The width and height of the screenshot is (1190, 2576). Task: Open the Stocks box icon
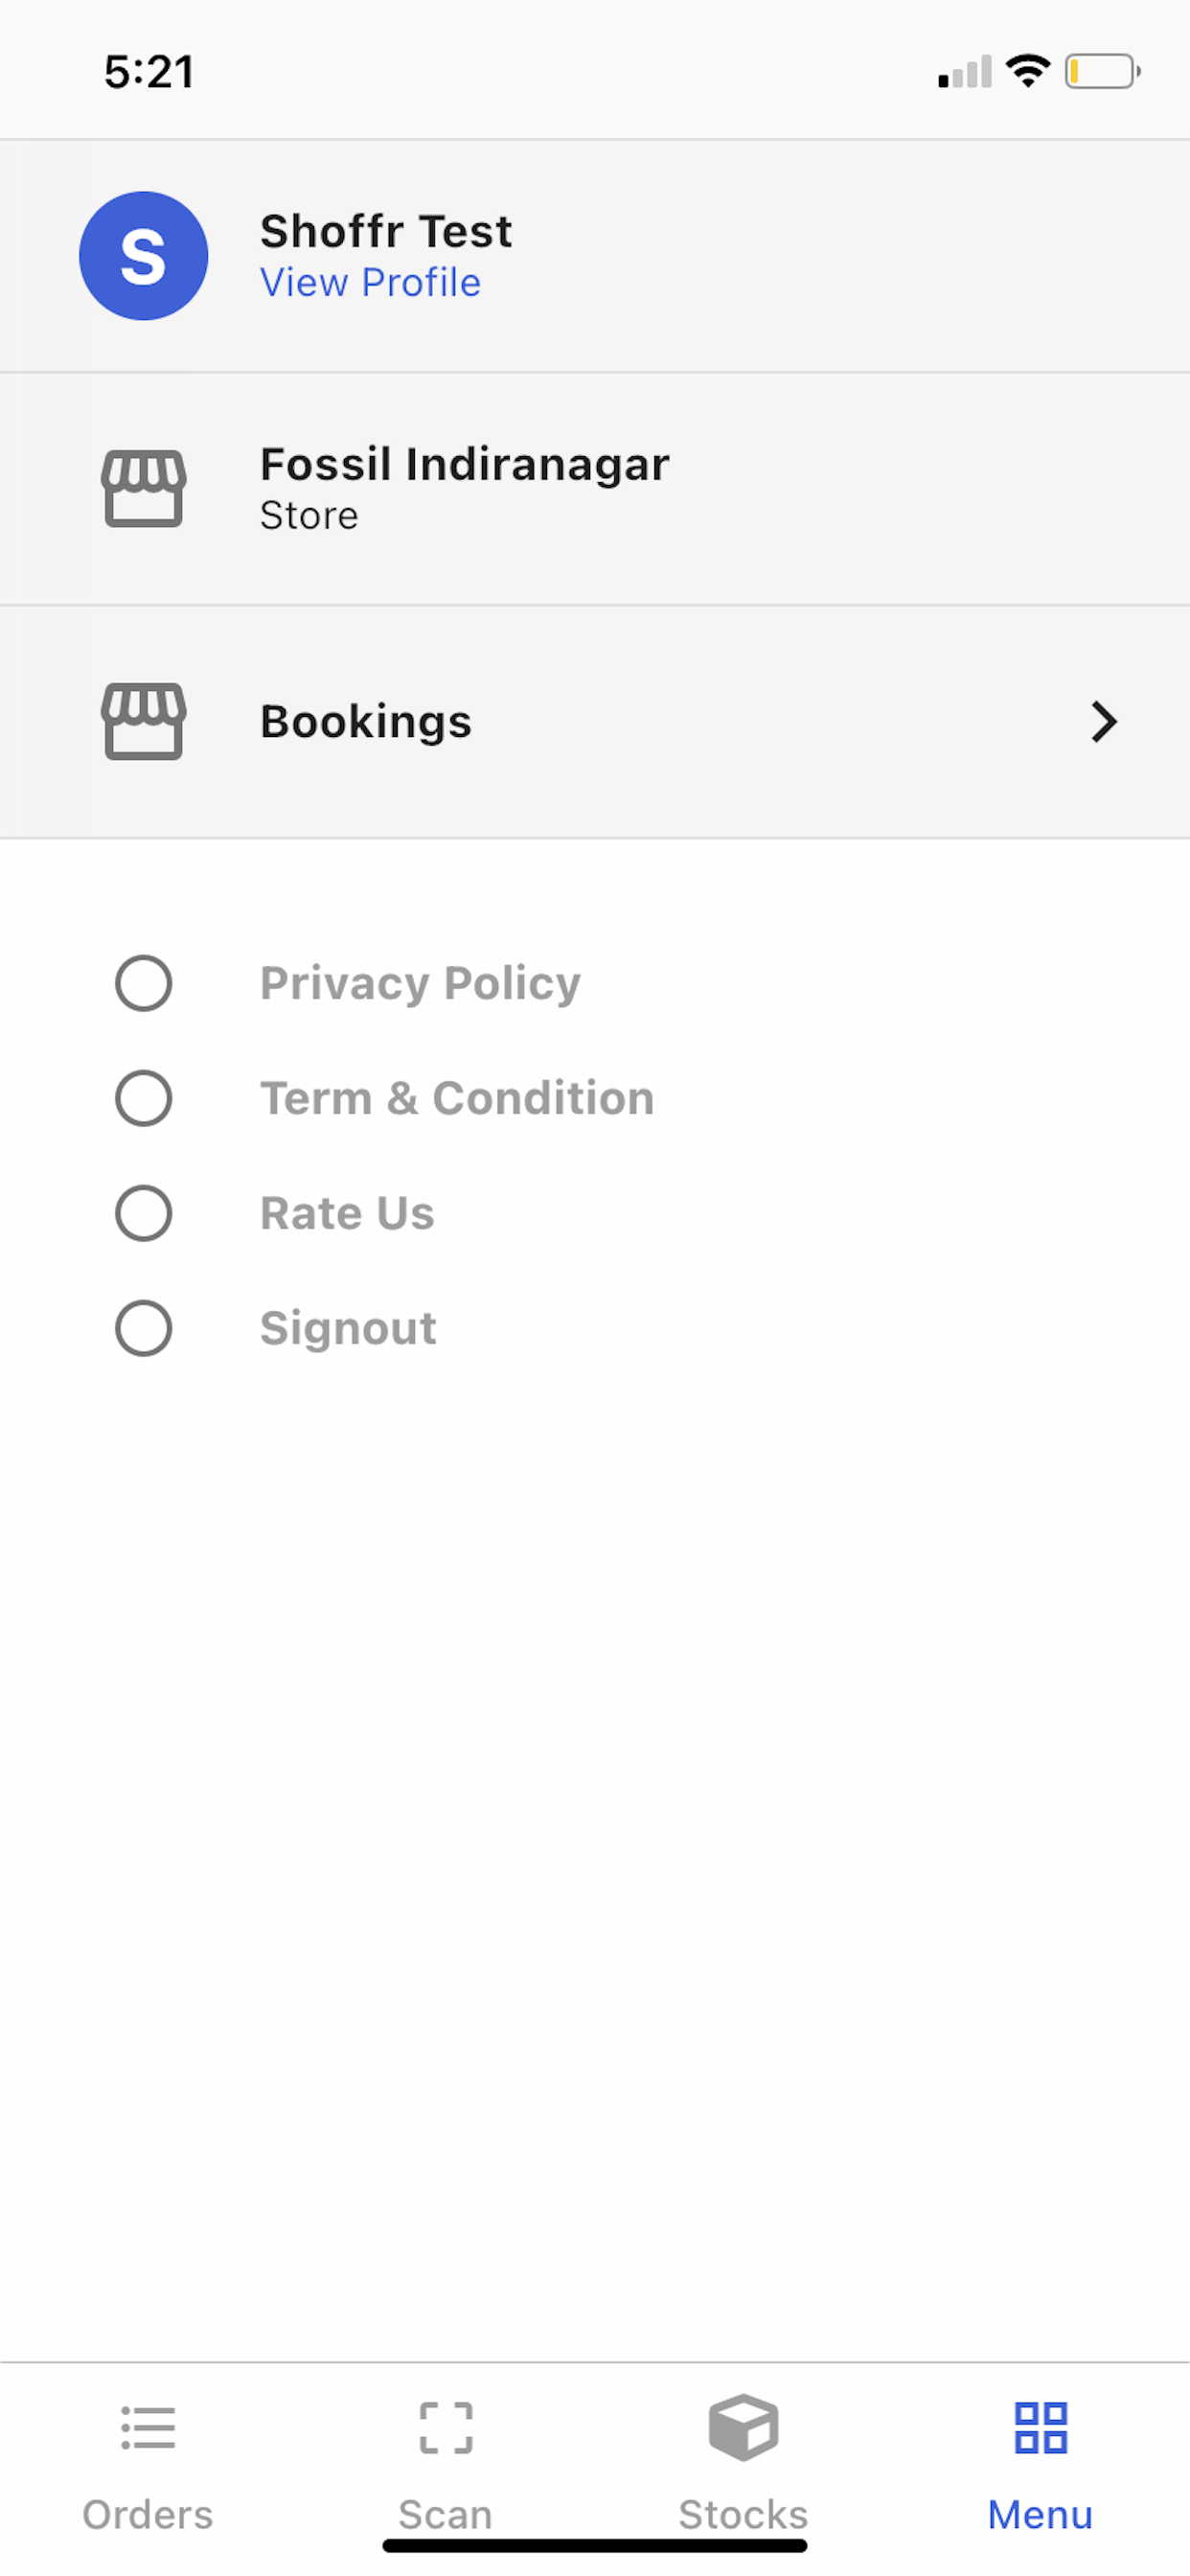point(743,2427)
